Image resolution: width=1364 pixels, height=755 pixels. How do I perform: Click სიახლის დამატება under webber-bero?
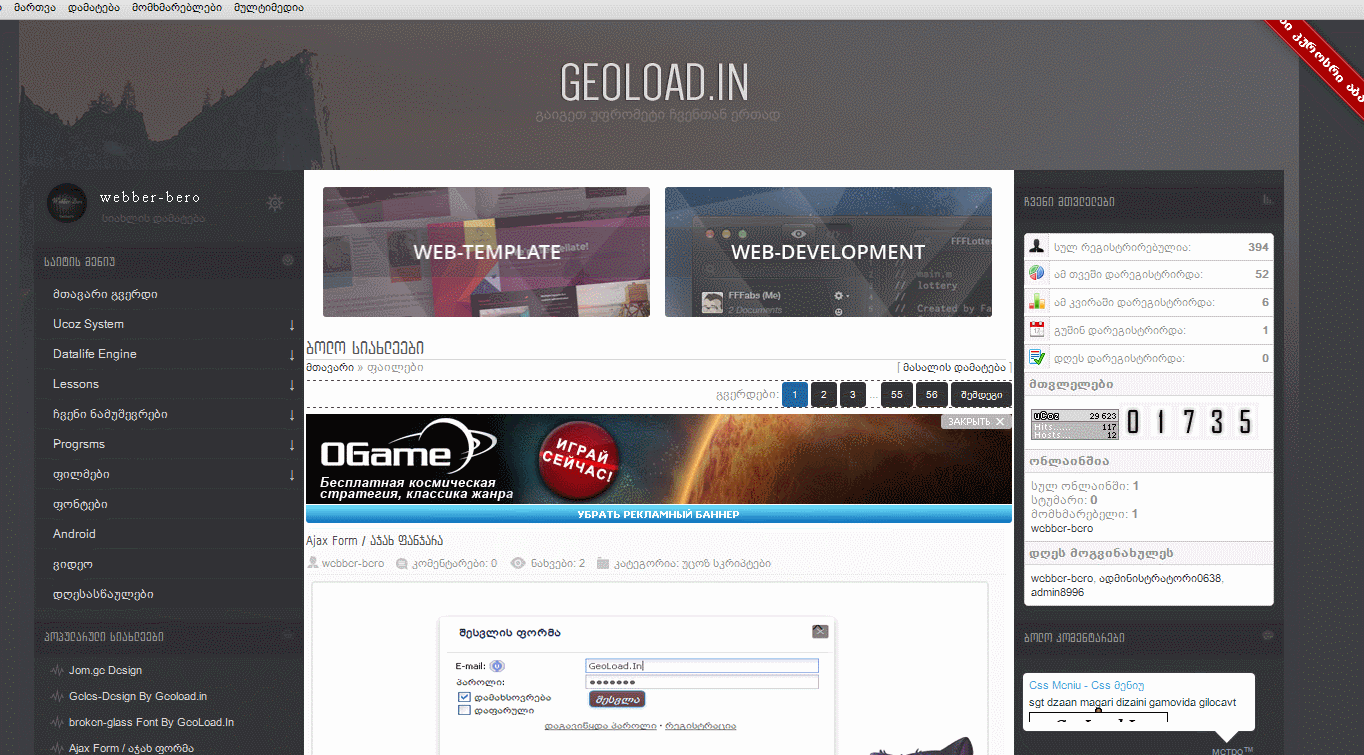click(152, 217)
